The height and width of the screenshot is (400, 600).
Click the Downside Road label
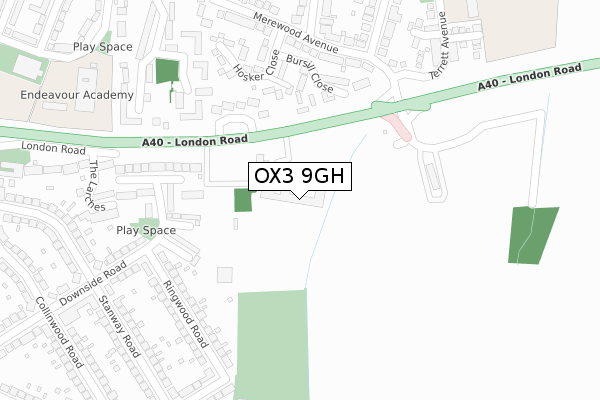coord(93,283)
